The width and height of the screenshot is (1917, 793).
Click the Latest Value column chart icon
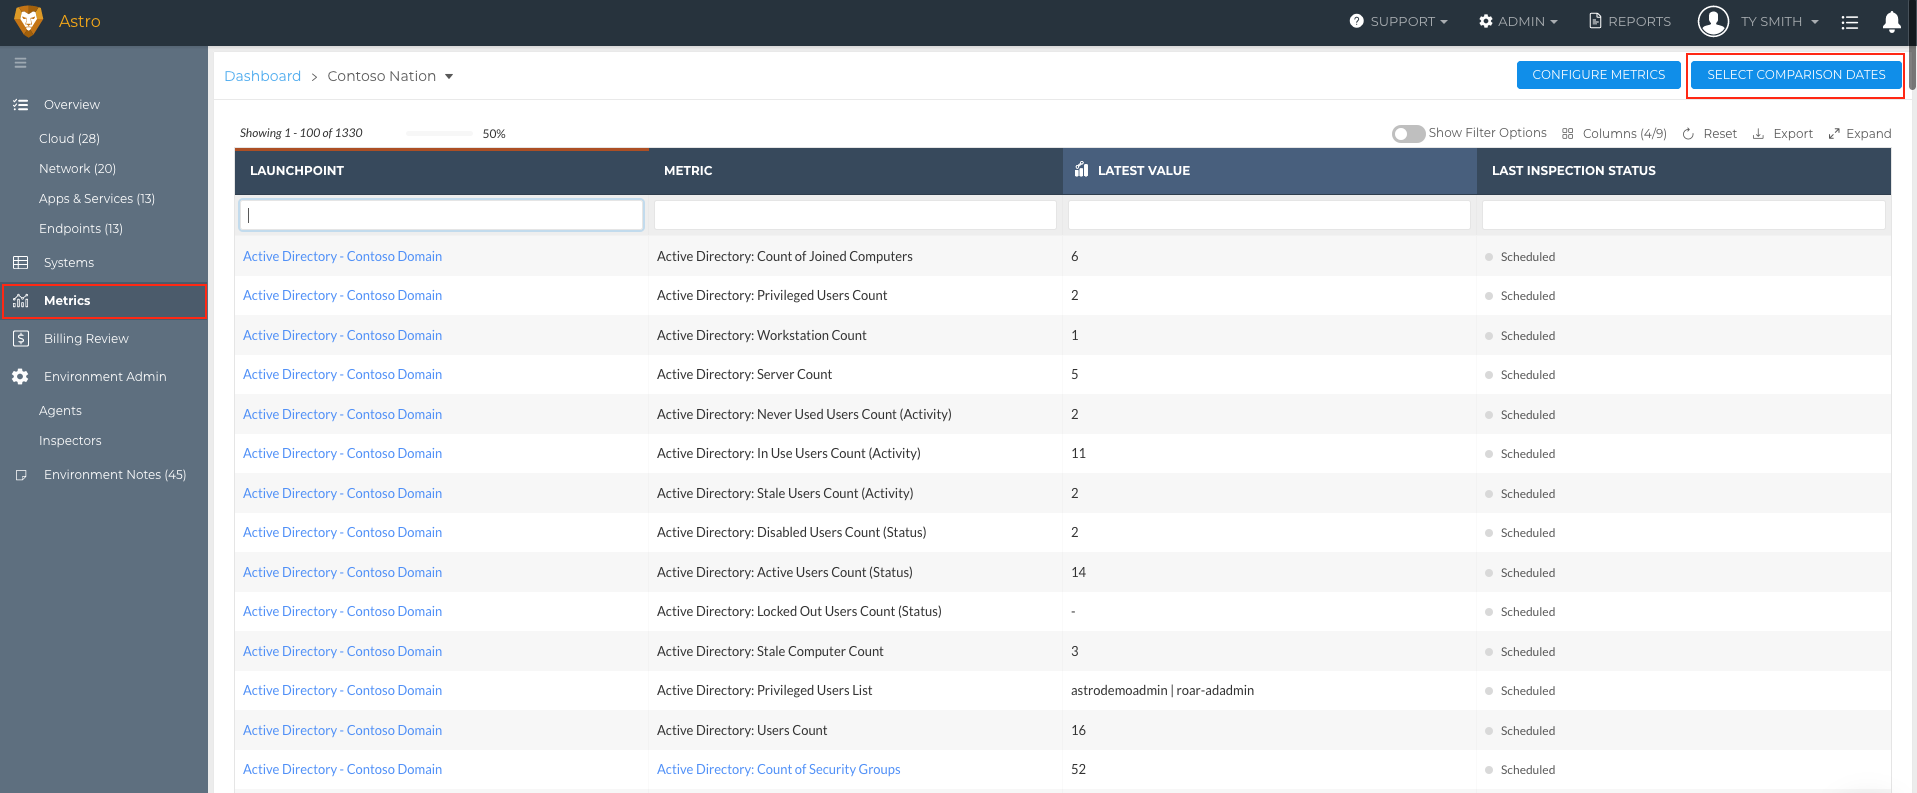(1081, 170)
